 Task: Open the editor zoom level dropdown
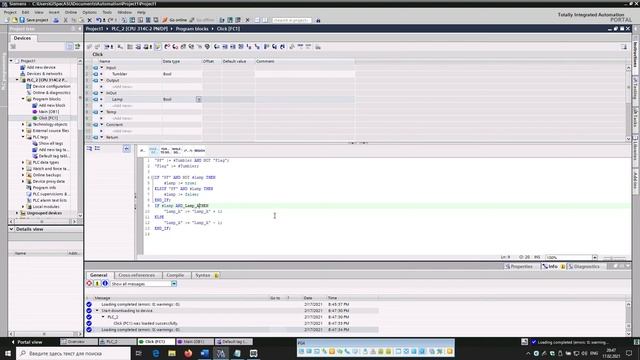point(595,257)
